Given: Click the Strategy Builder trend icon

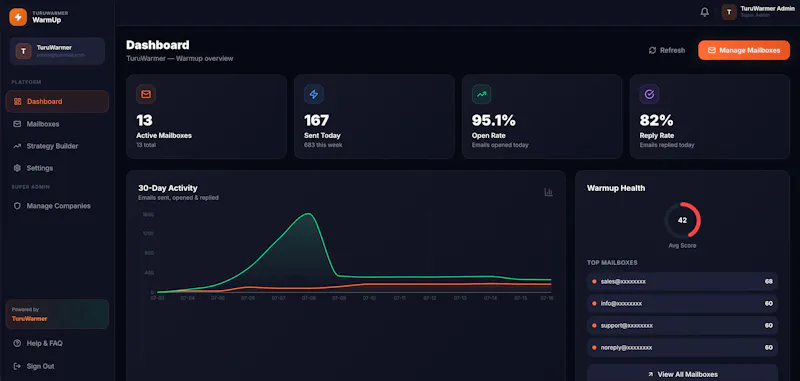Looking at the screenshot, I should [x=17, y=146].
